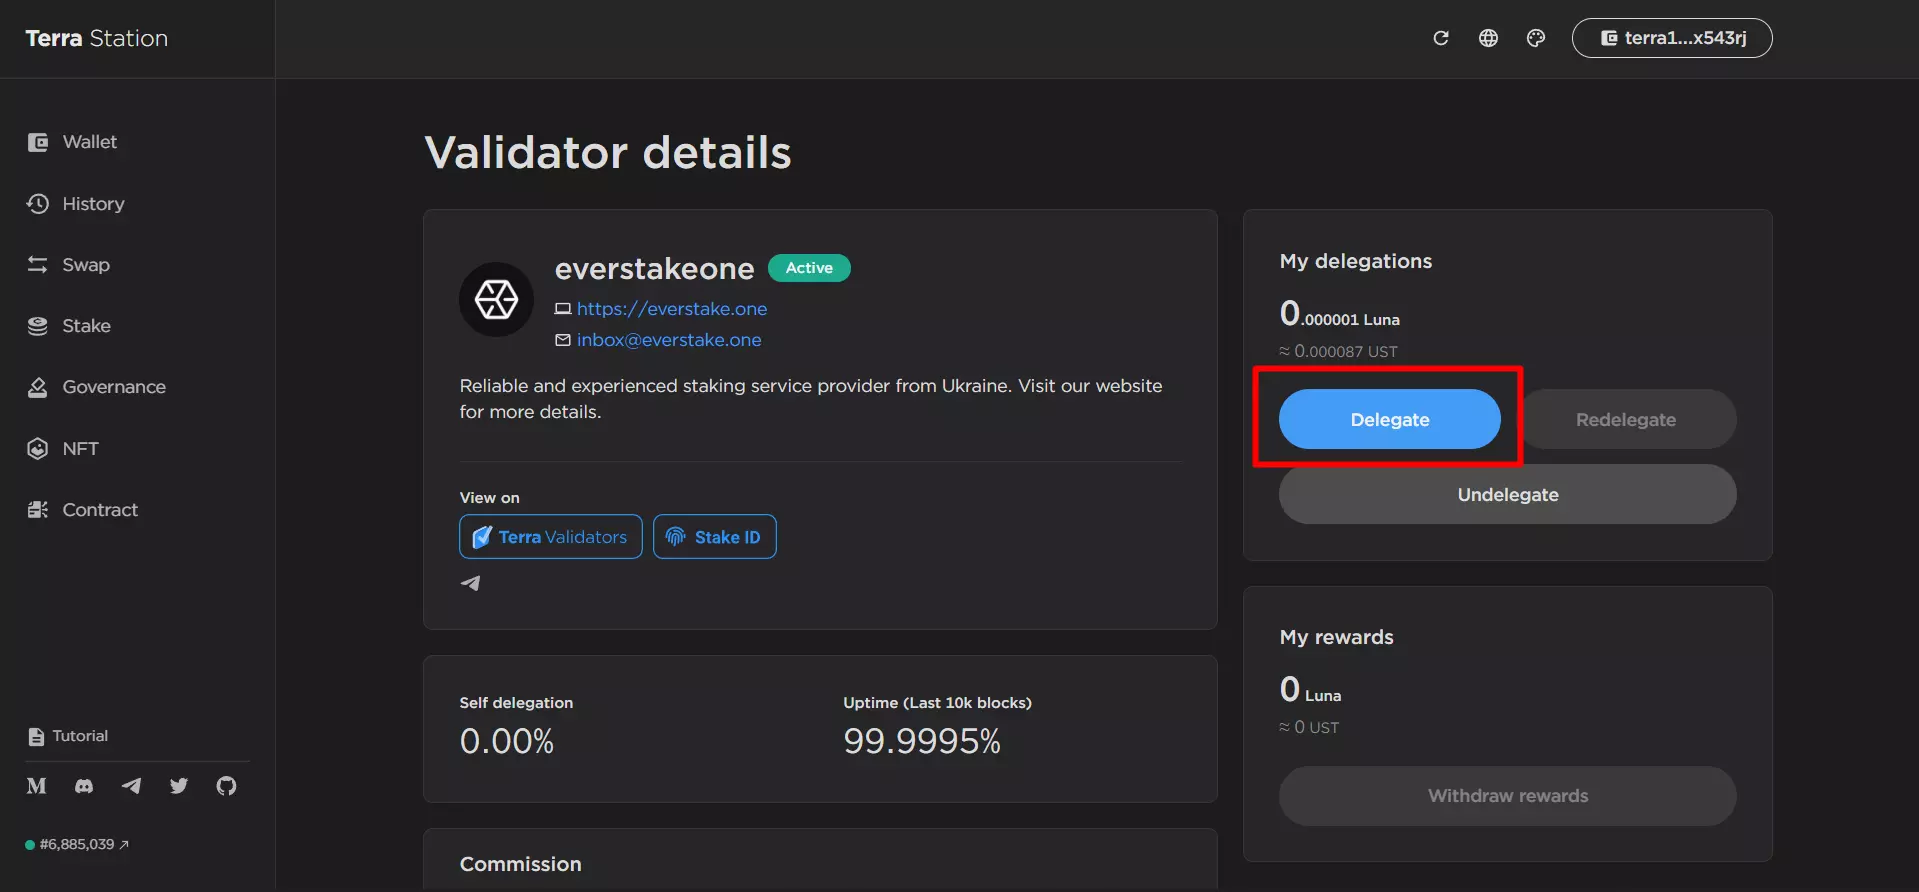
Task: Click the Terra Station logo
Action: [x=97, y=38]
